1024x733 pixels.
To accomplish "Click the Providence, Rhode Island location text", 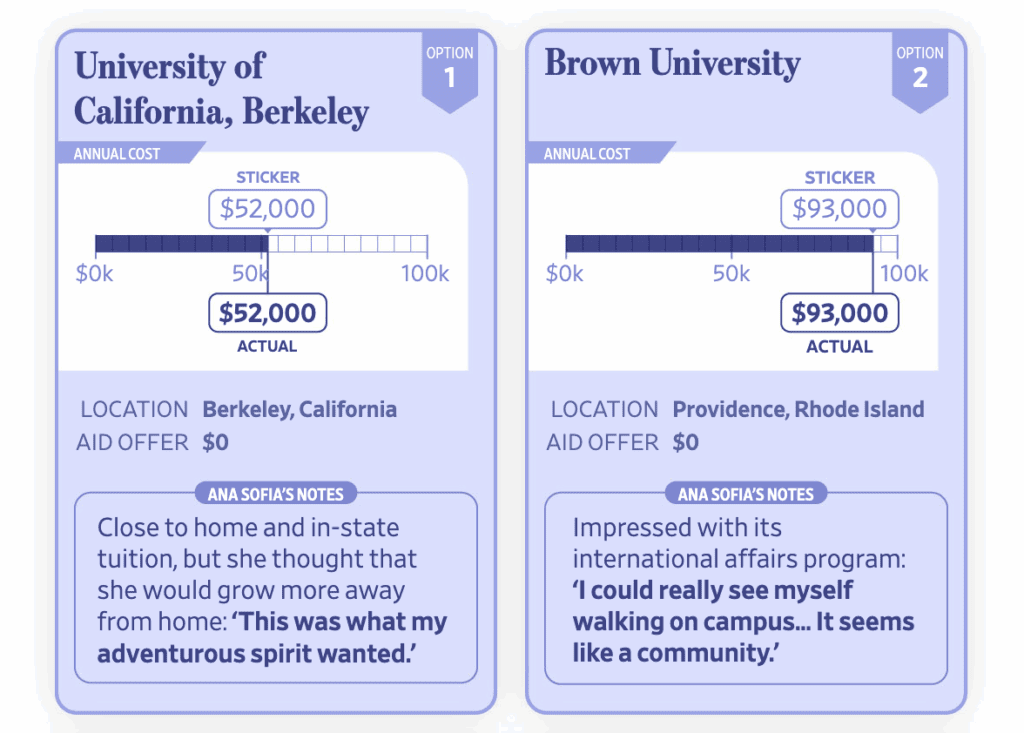I will pos(798,409).
